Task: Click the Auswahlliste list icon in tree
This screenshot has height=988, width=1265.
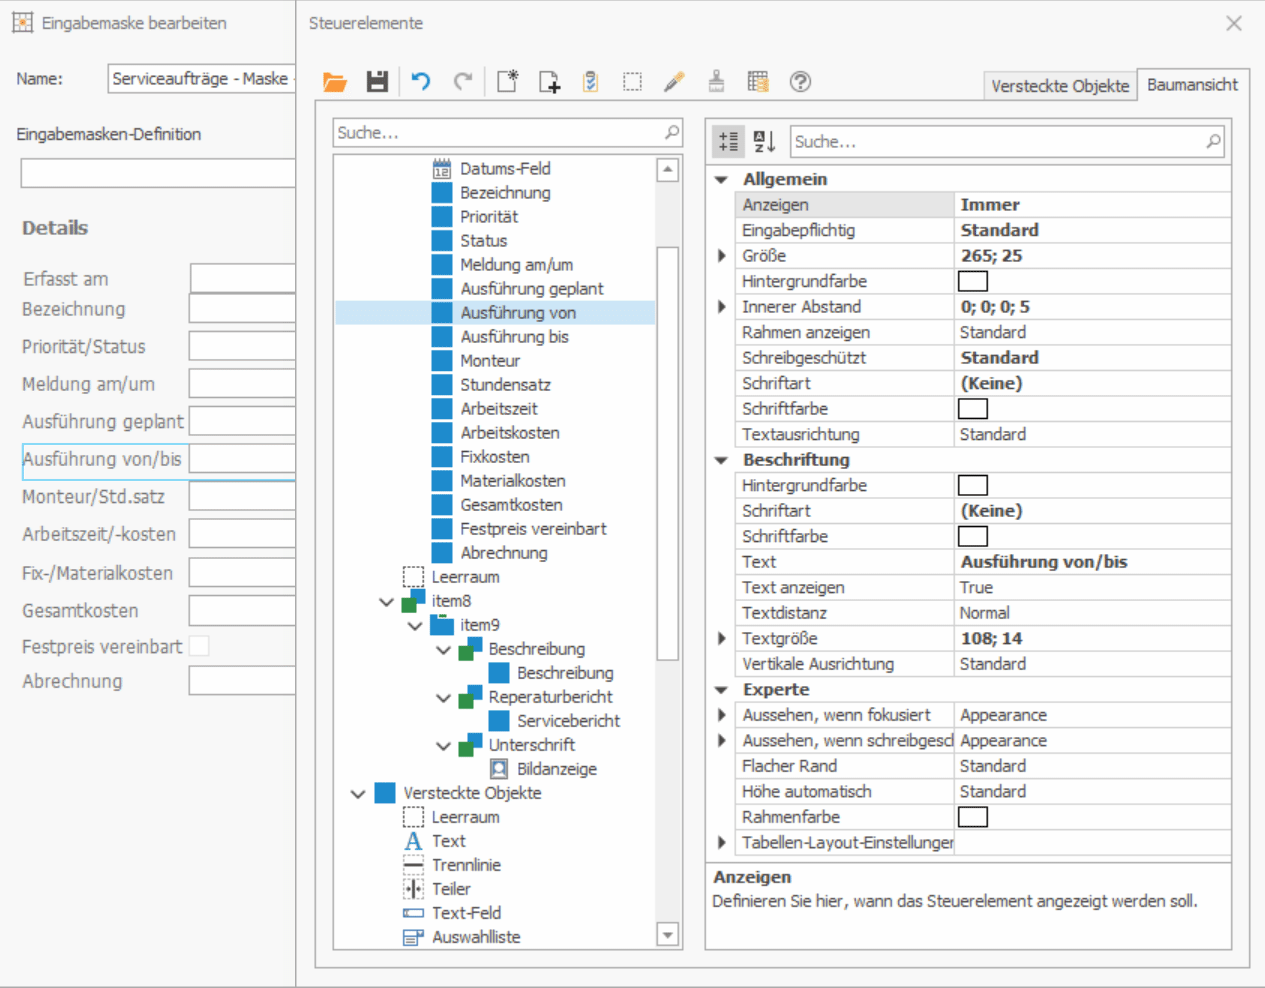Action: (x=414, y=937)
